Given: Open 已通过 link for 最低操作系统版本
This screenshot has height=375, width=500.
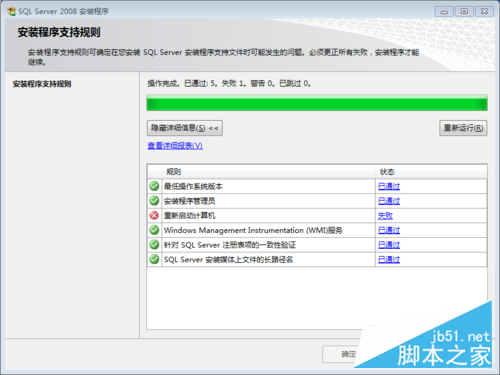Looking at the screenshot, I should tap(389, 186).
